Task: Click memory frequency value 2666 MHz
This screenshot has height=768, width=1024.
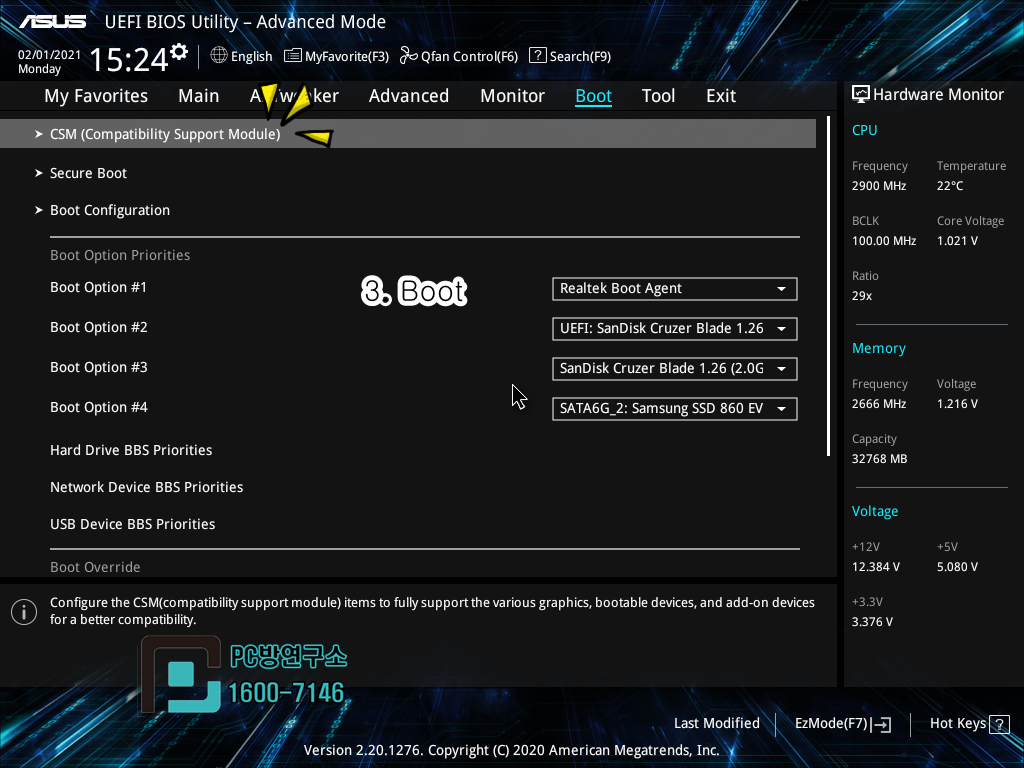Action: [x=879, y=404]
